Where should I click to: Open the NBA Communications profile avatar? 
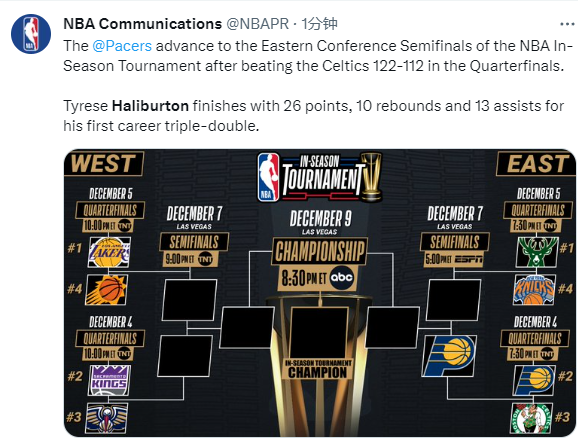point(31,34)
